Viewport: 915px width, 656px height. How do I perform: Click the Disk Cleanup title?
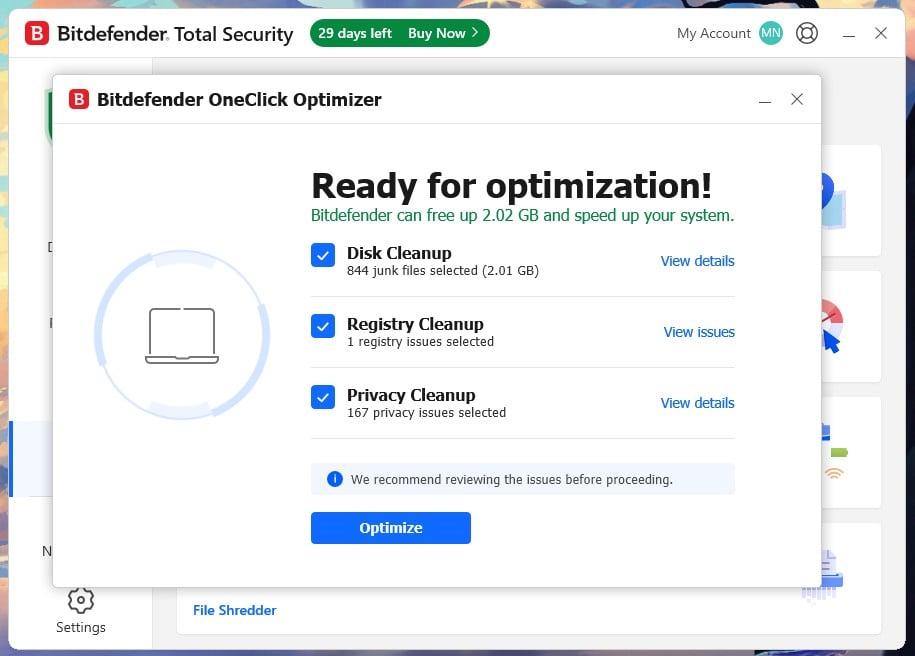tap(399, 253)
